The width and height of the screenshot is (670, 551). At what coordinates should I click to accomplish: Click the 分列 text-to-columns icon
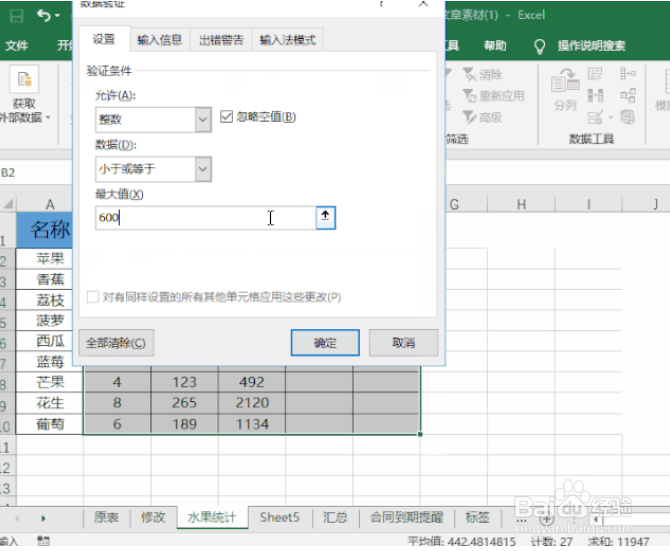(x=565, y=80)
